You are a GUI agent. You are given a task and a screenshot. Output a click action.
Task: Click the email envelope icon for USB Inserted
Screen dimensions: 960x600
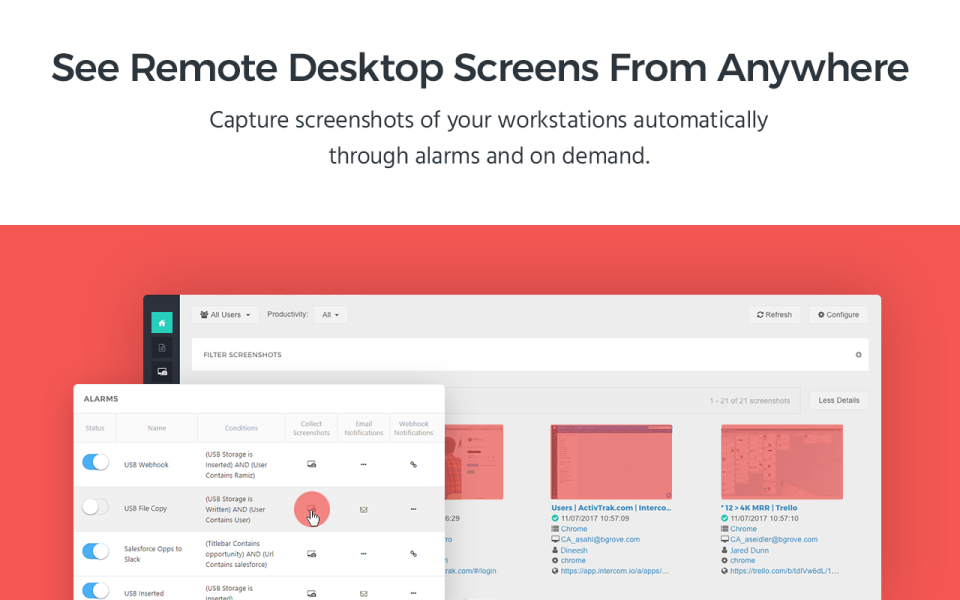(x=364, y=593)
